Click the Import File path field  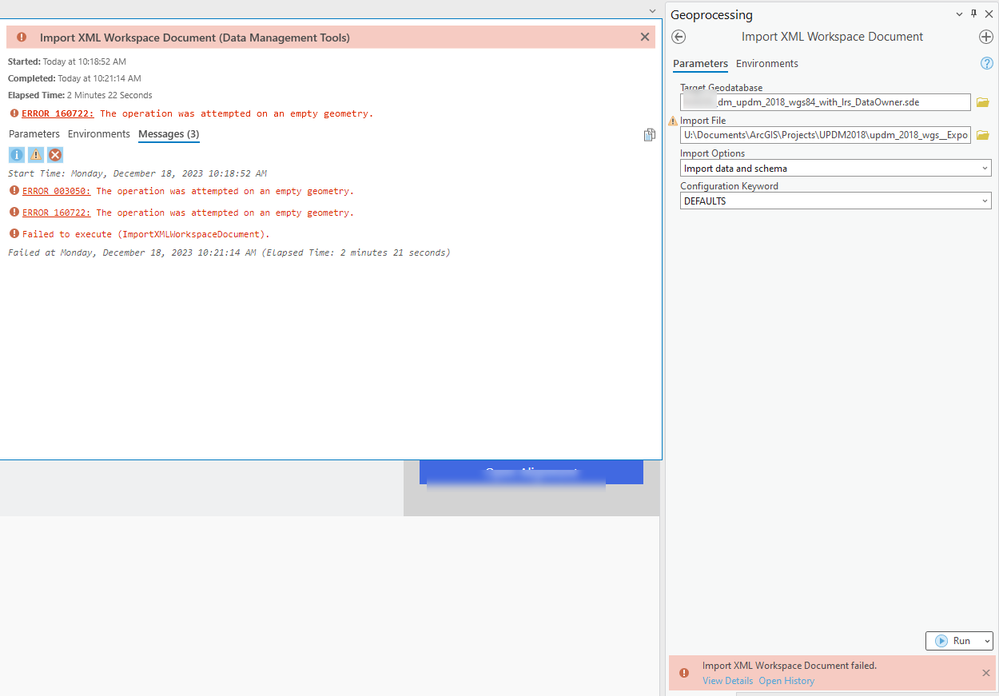(825, 135)
